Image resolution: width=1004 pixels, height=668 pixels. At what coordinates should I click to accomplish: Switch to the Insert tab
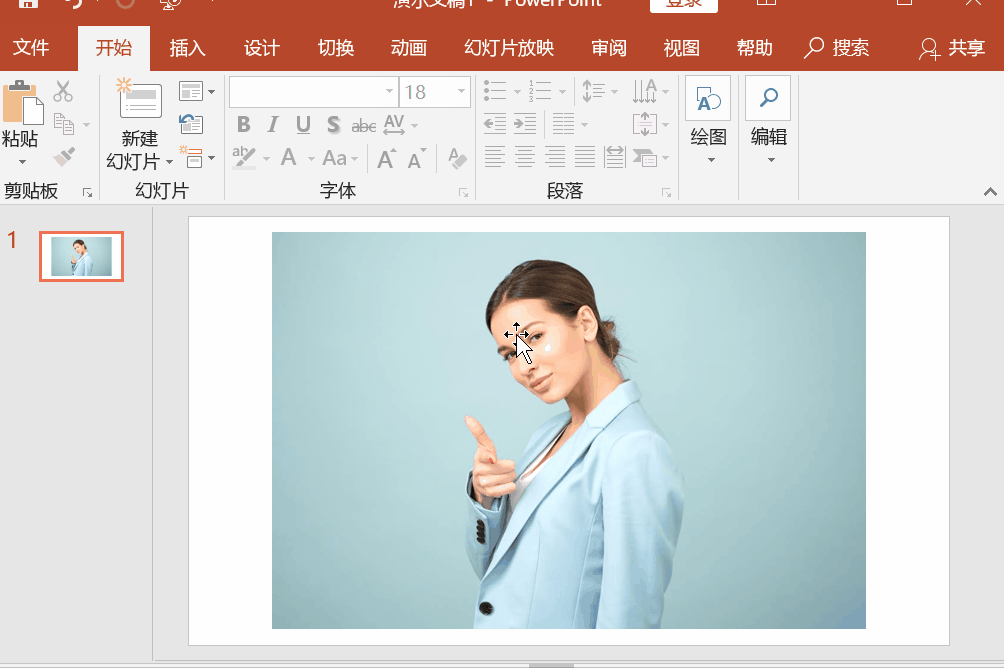point(187,48)
